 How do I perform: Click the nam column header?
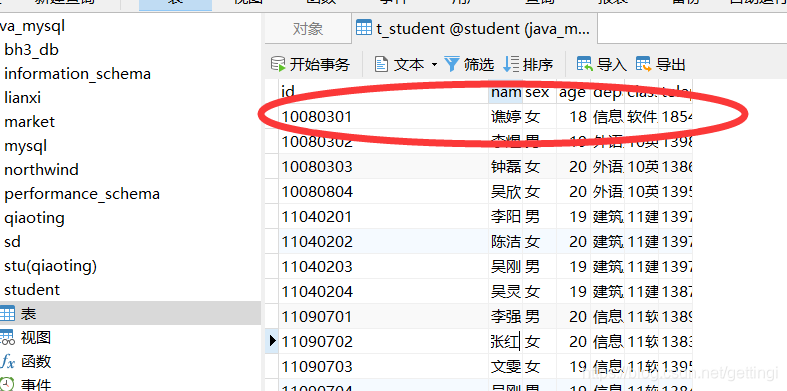click(505, 91)
